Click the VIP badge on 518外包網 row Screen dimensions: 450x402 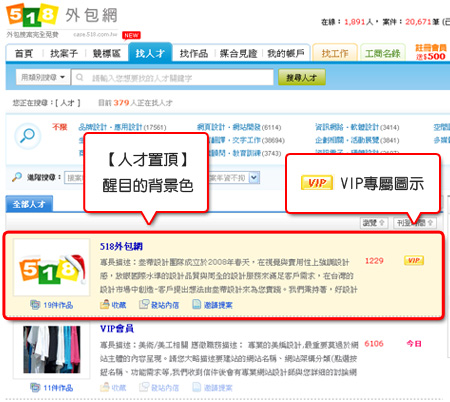(414, 260)
